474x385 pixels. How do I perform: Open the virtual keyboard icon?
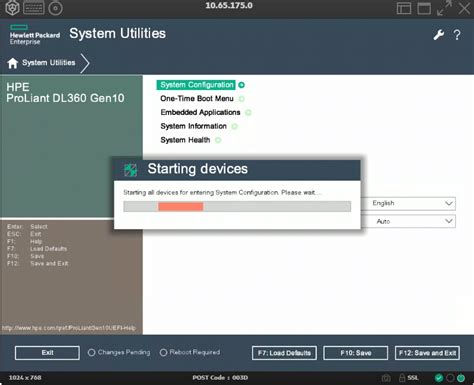[x=34, y=8]
